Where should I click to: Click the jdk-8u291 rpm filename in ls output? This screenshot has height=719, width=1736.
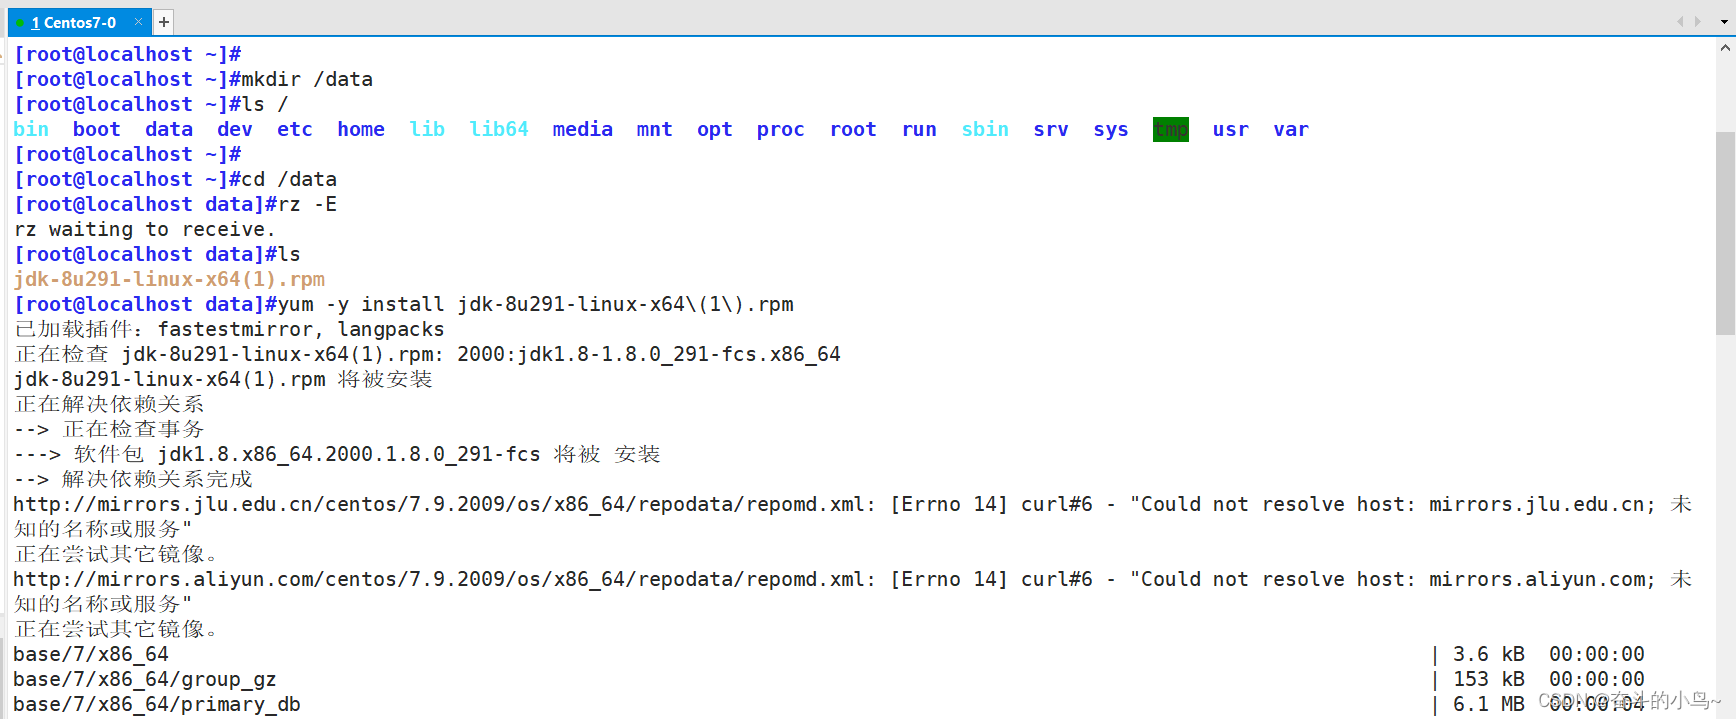169,280
